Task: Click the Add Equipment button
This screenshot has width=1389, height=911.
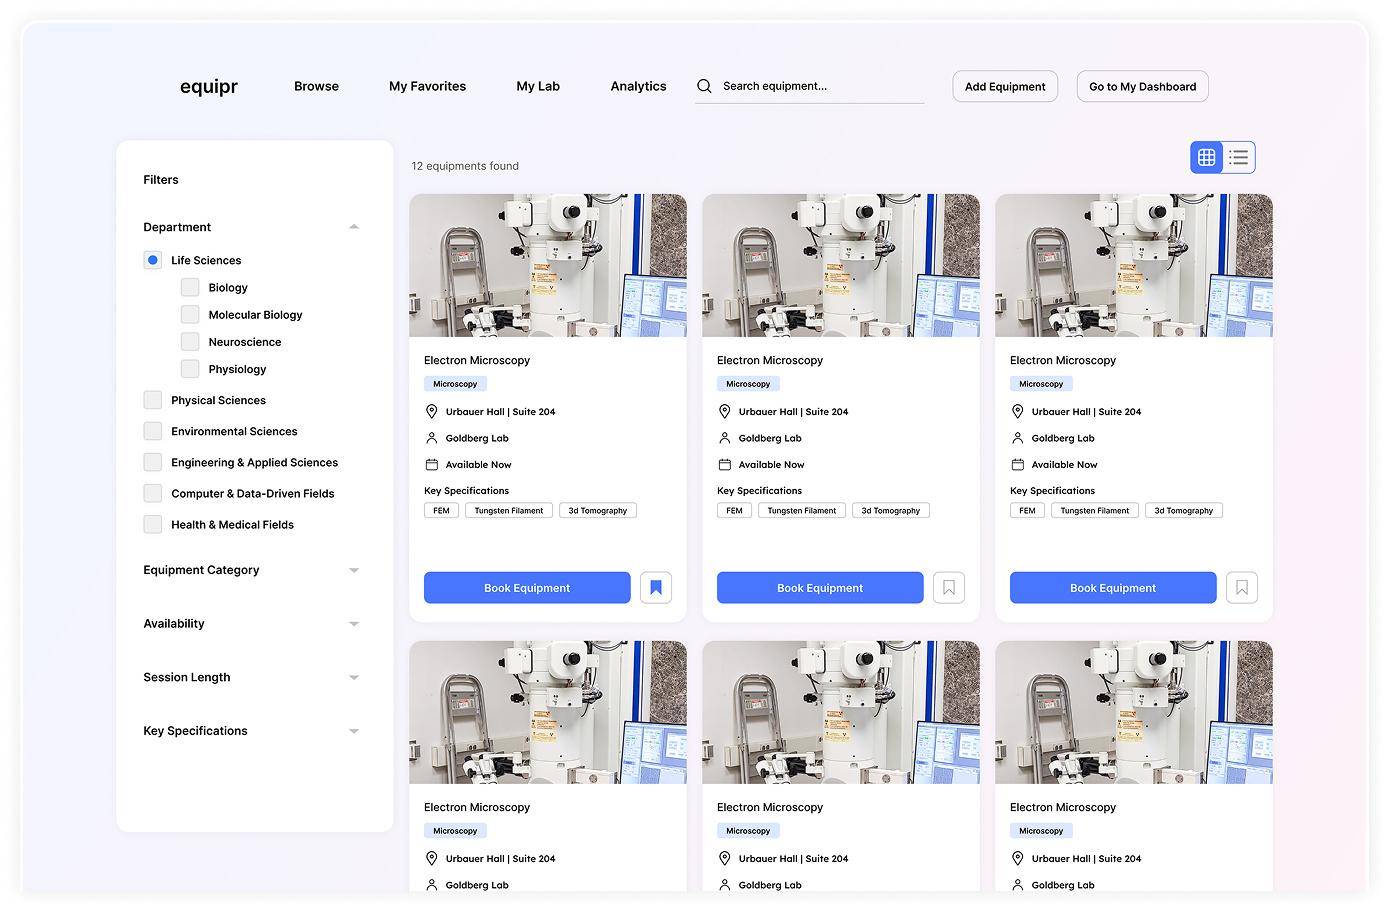Action: 1004,86
